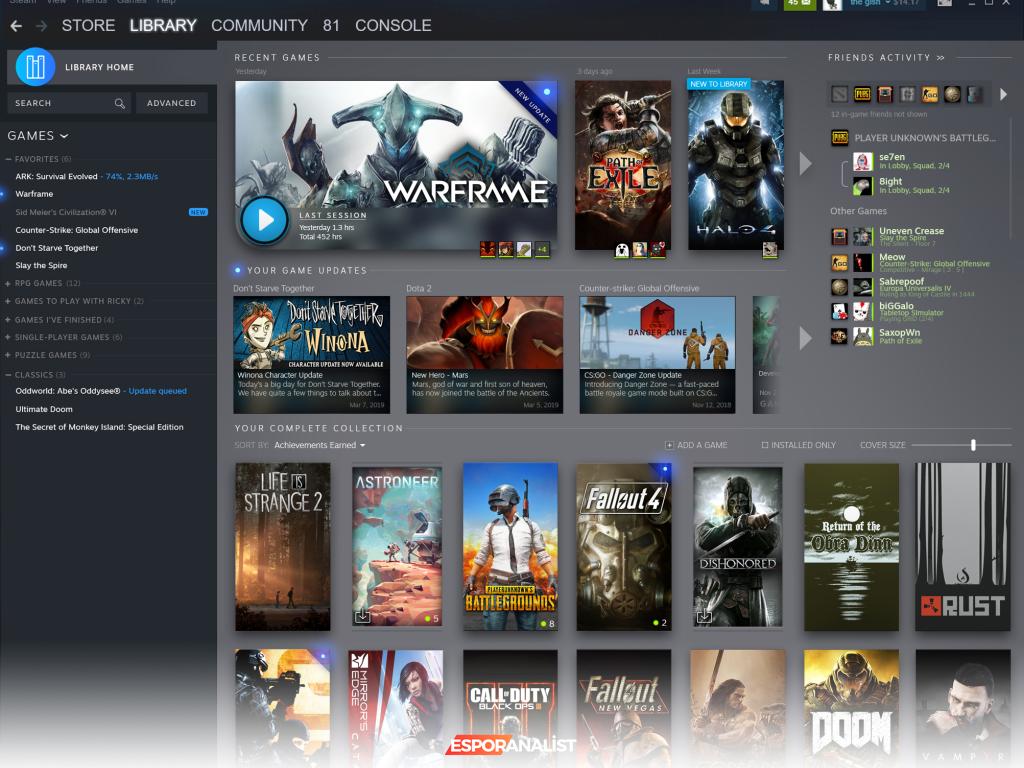Open the 81 tab in navigation
The image size is (1024, 768).
(331, 25)
